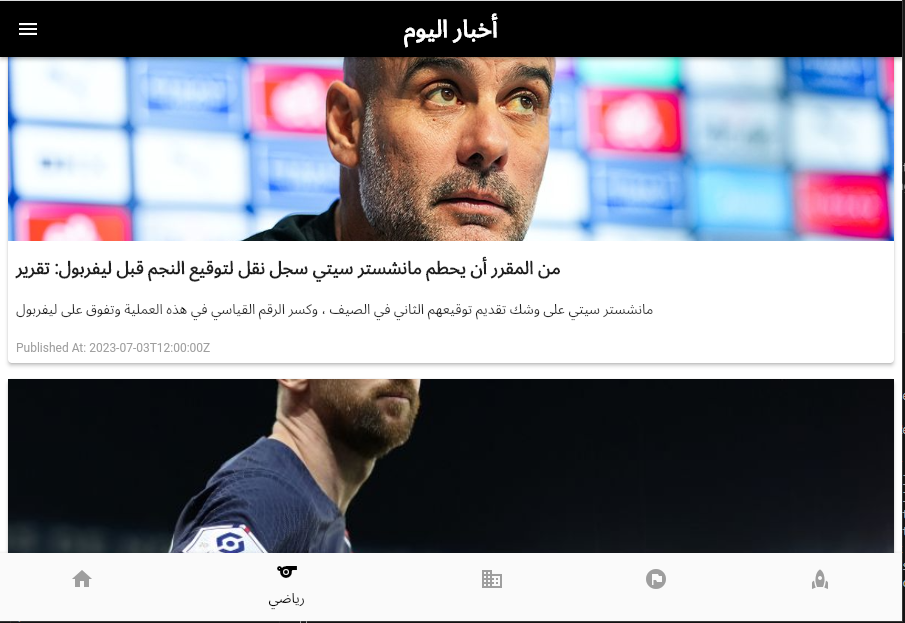Image resolution: width=905 pixels, height=623 pixels.
Task: Click empty space beside the timestamp in first card
Action: 548,348
